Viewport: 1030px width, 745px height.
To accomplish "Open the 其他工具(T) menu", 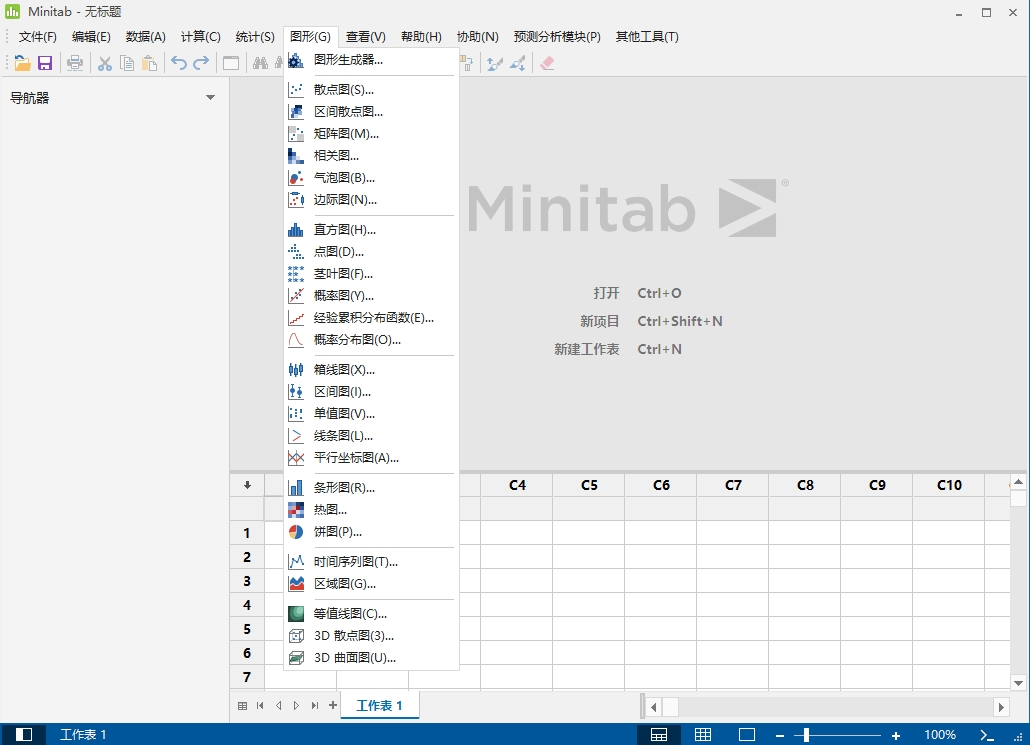I will coord(647,37).
